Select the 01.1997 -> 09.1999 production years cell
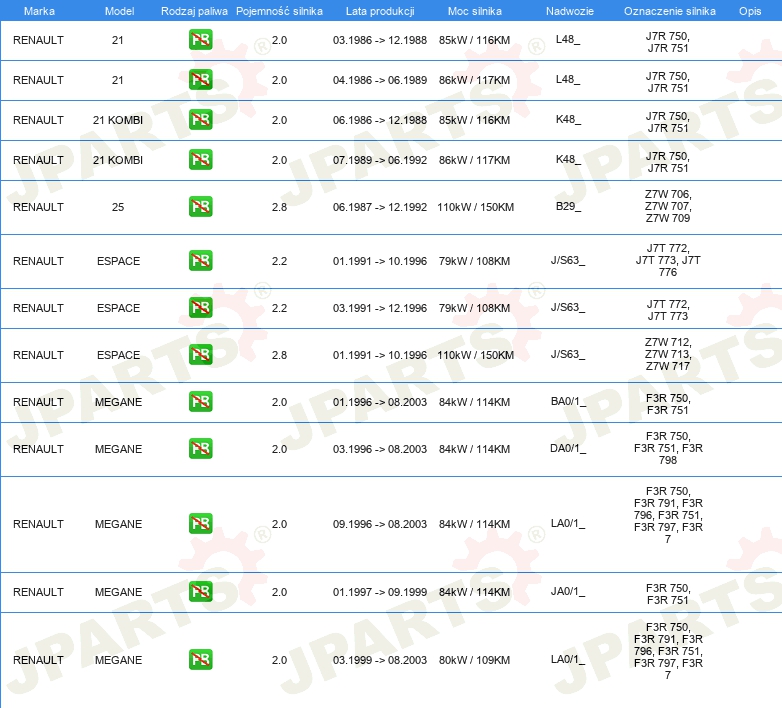Image resolution: width=782 pixels, height=708 pixels. tap(380, 592)
